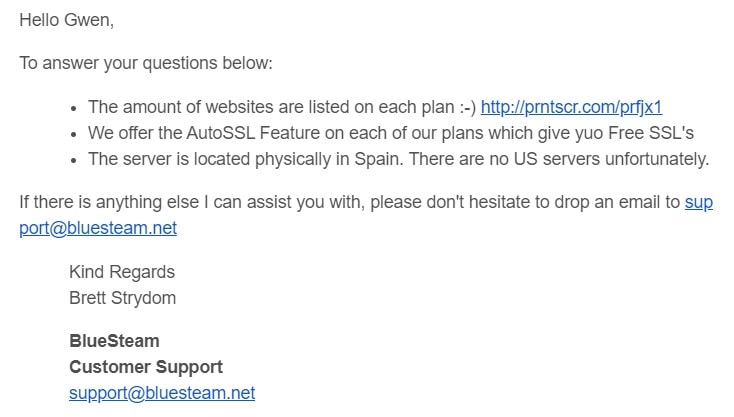734x417 pixels.
Task: Click bullet marker before 'The amount of websites'
Action: [x=73, y=109]
